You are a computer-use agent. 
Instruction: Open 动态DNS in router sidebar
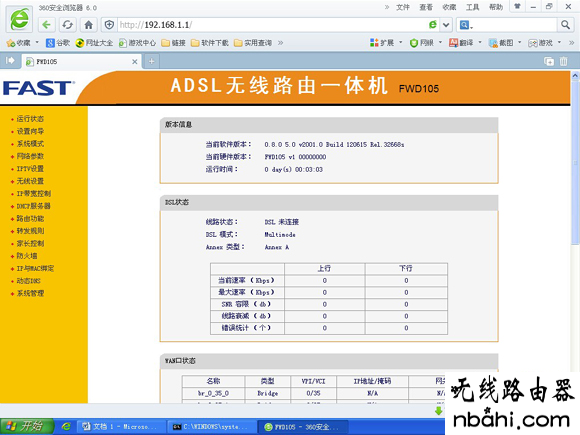[28, 281]
